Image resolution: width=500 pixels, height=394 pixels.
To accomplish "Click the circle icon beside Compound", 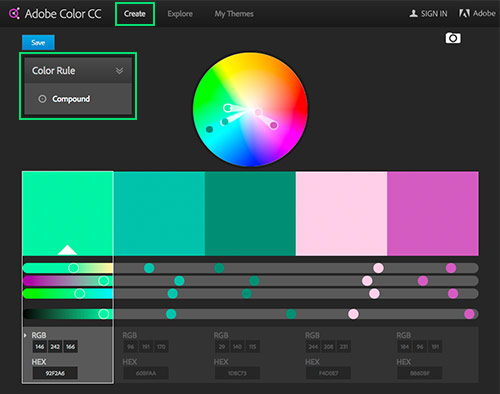I will (x=42, y=99).
